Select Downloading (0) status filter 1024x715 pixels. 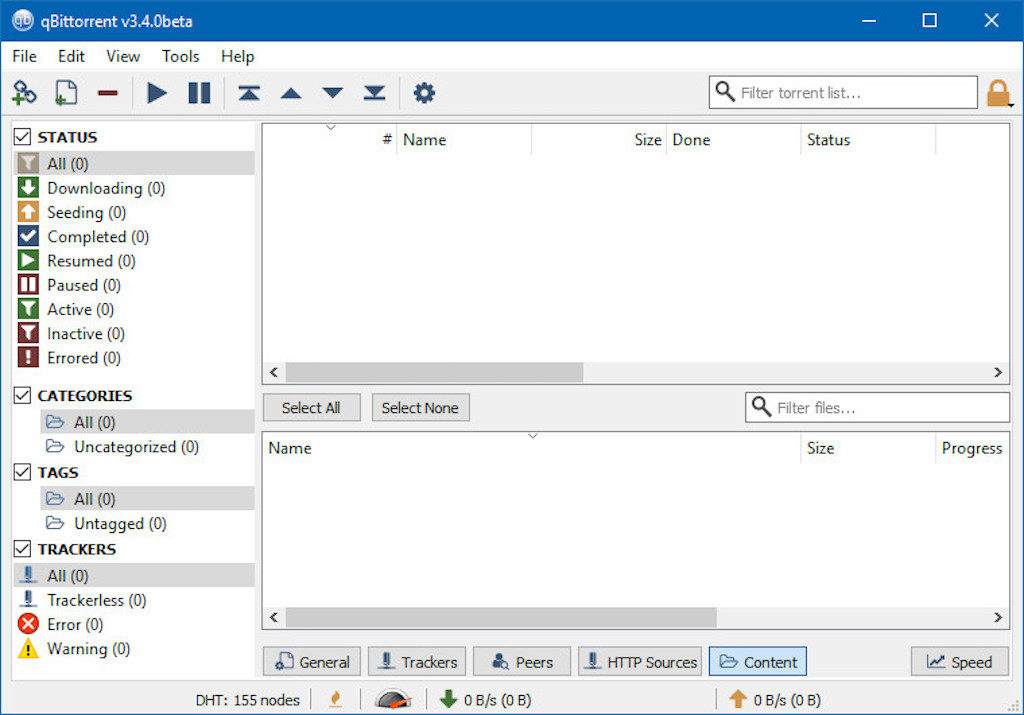(134, 188)
